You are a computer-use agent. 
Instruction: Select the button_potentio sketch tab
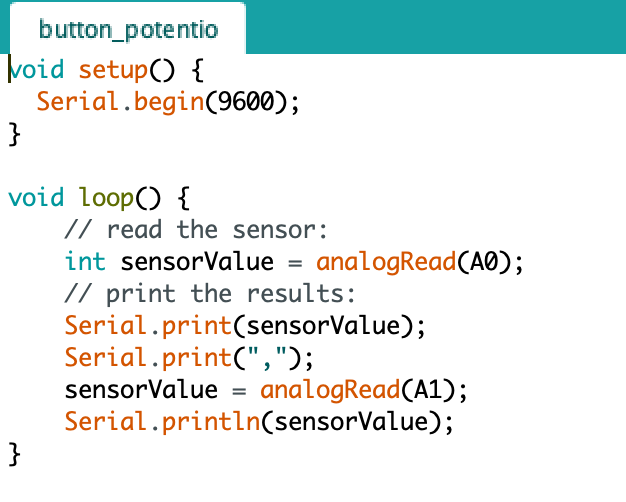click(128, 29)
